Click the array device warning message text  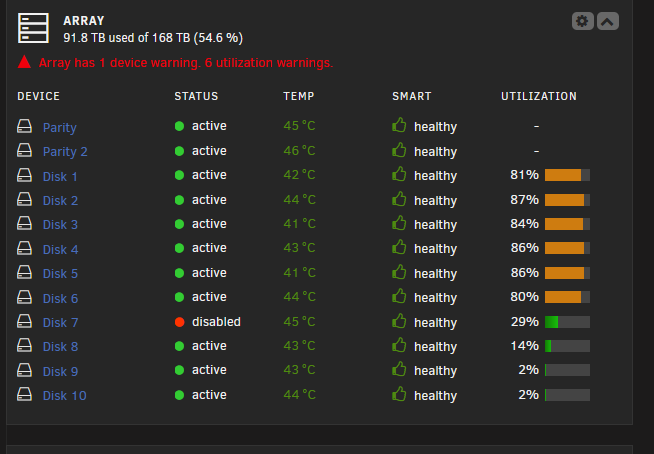[x=186, y=63]
